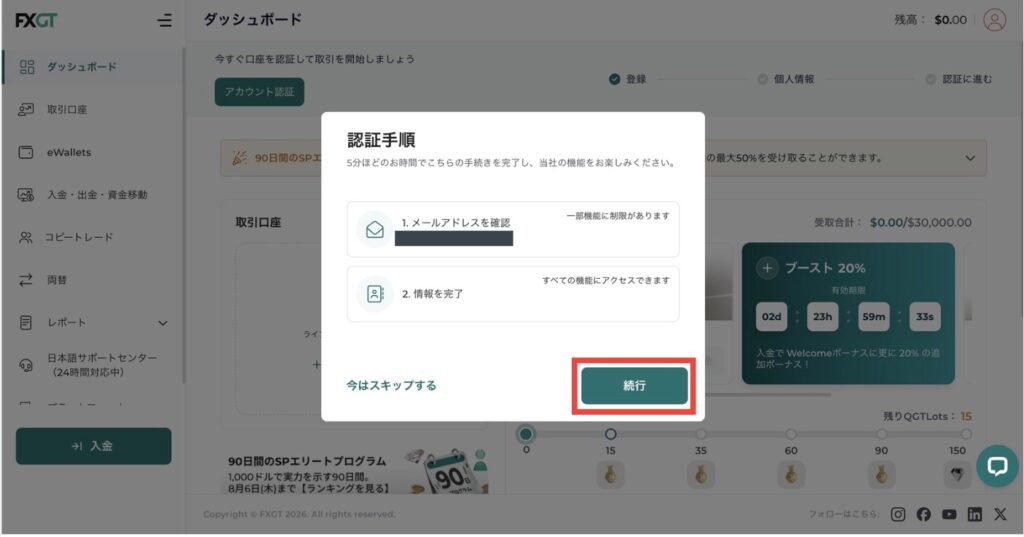Collapse the sidebar with the hamburger icon
Image resolution: width=1024 pixels, height=537 pixels.
point(165,20)
